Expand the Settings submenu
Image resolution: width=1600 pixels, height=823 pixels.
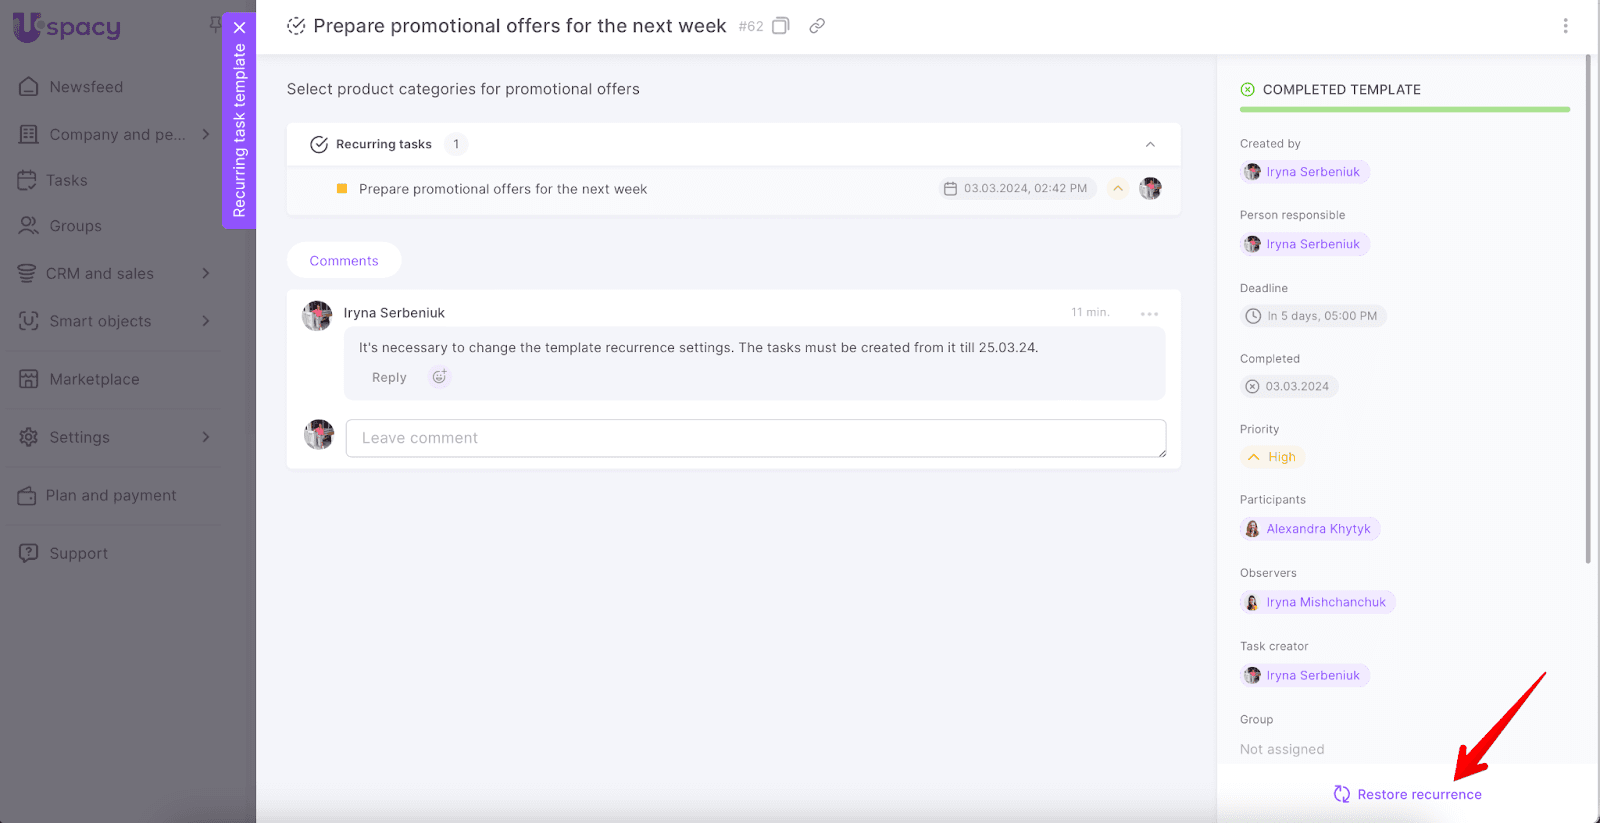pos(205,437)
